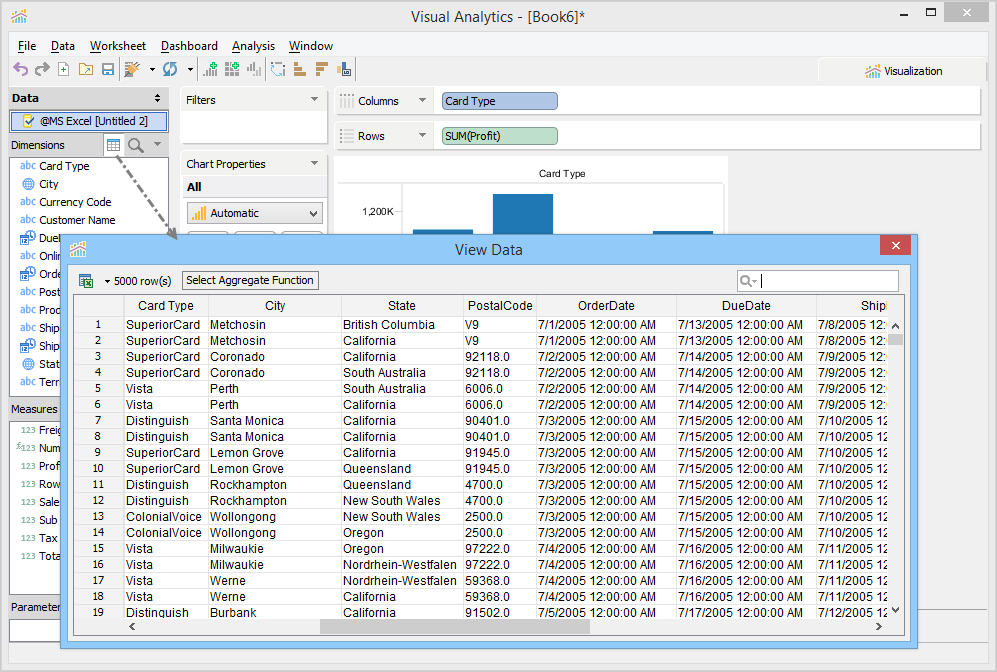997x672 pixels.
Task: Click the View Data search input field
Action: [x=829, y=281]
